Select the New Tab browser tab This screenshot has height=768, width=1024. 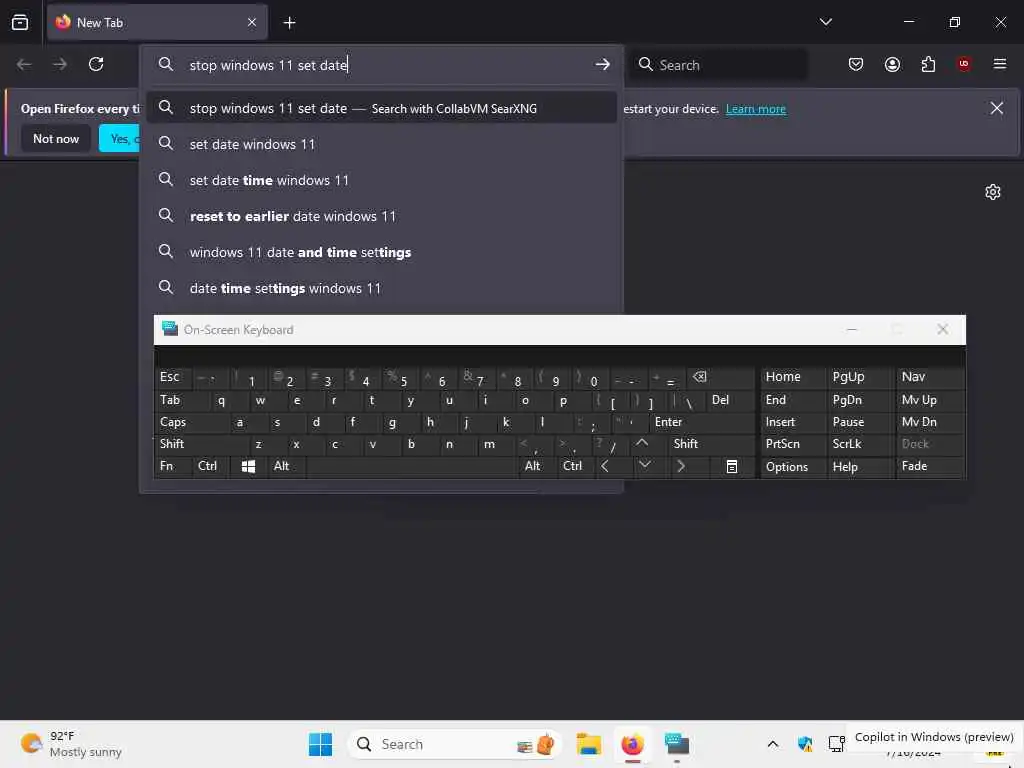pos(157,22)
